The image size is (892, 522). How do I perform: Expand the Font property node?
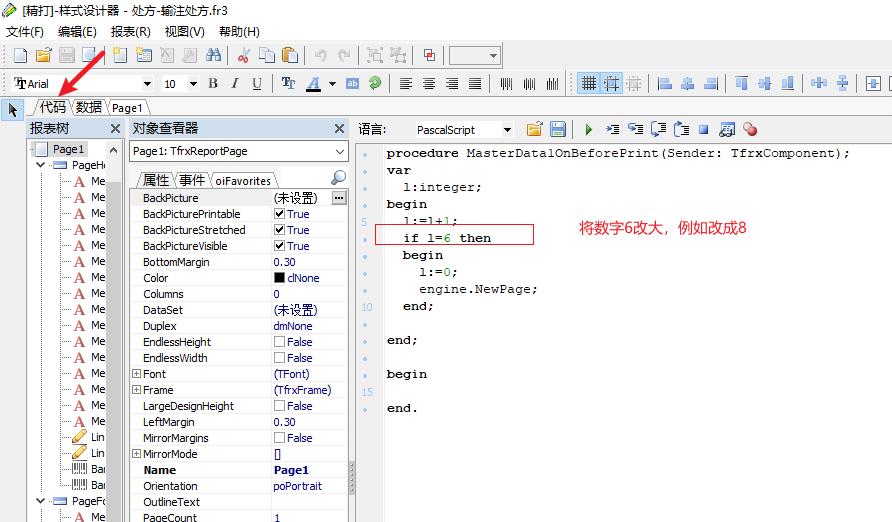(x=136, y=374)
